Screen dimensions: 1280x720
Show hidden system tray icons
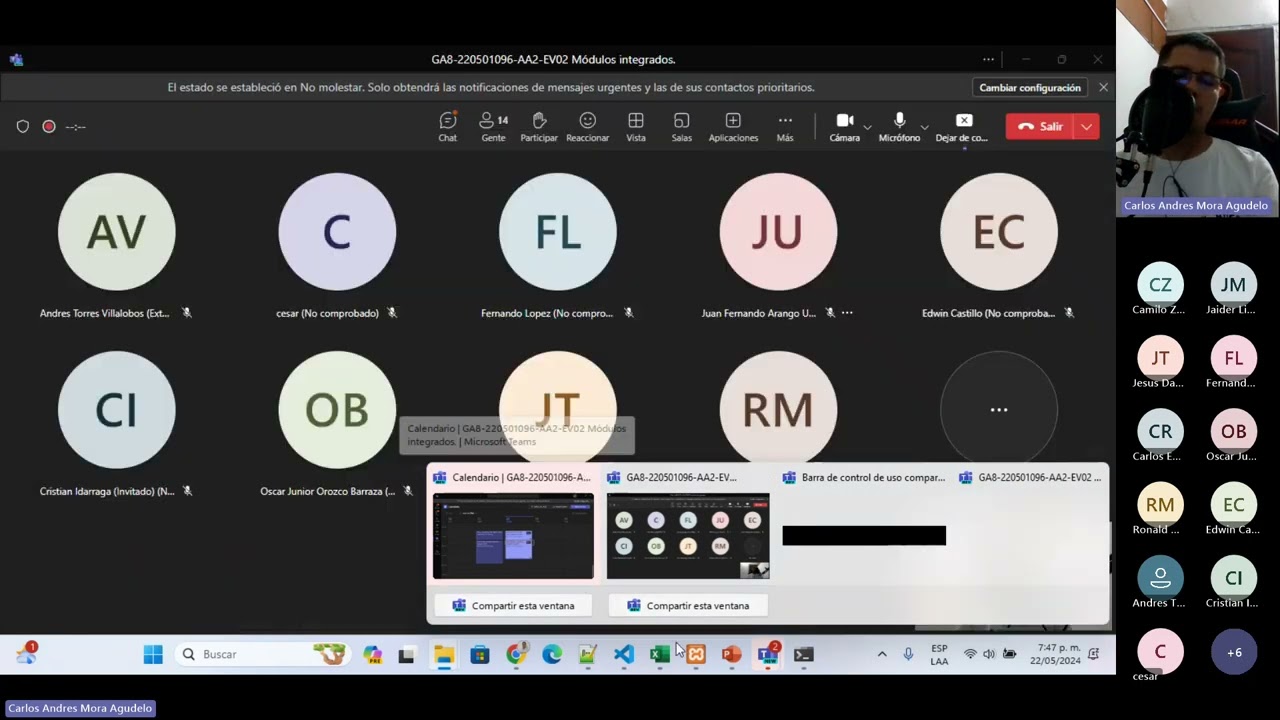point(882,655)
